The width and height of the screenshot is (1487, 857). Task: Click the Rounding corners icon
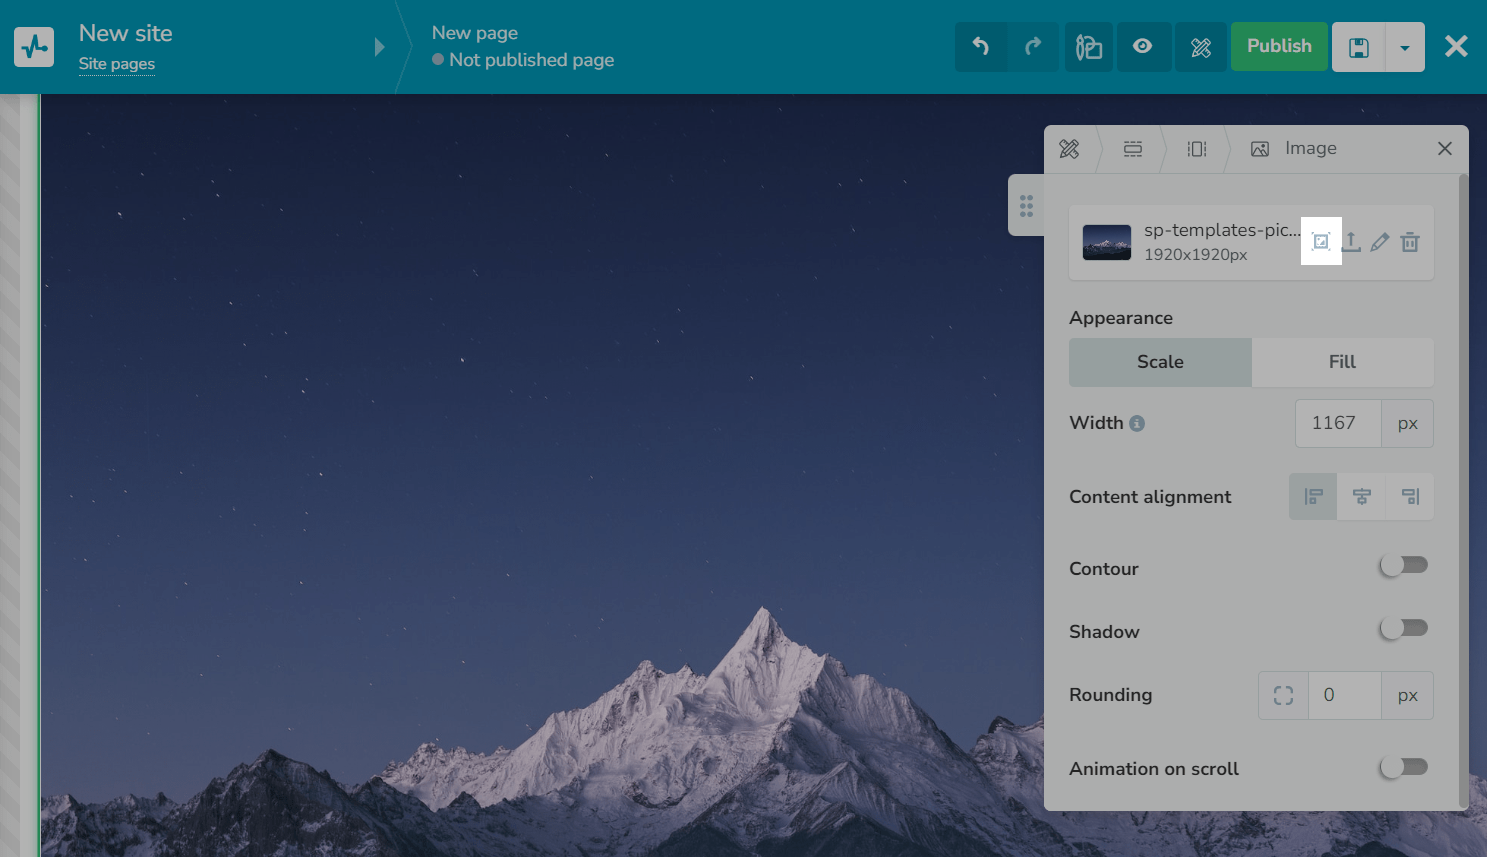pos(1284,696)
